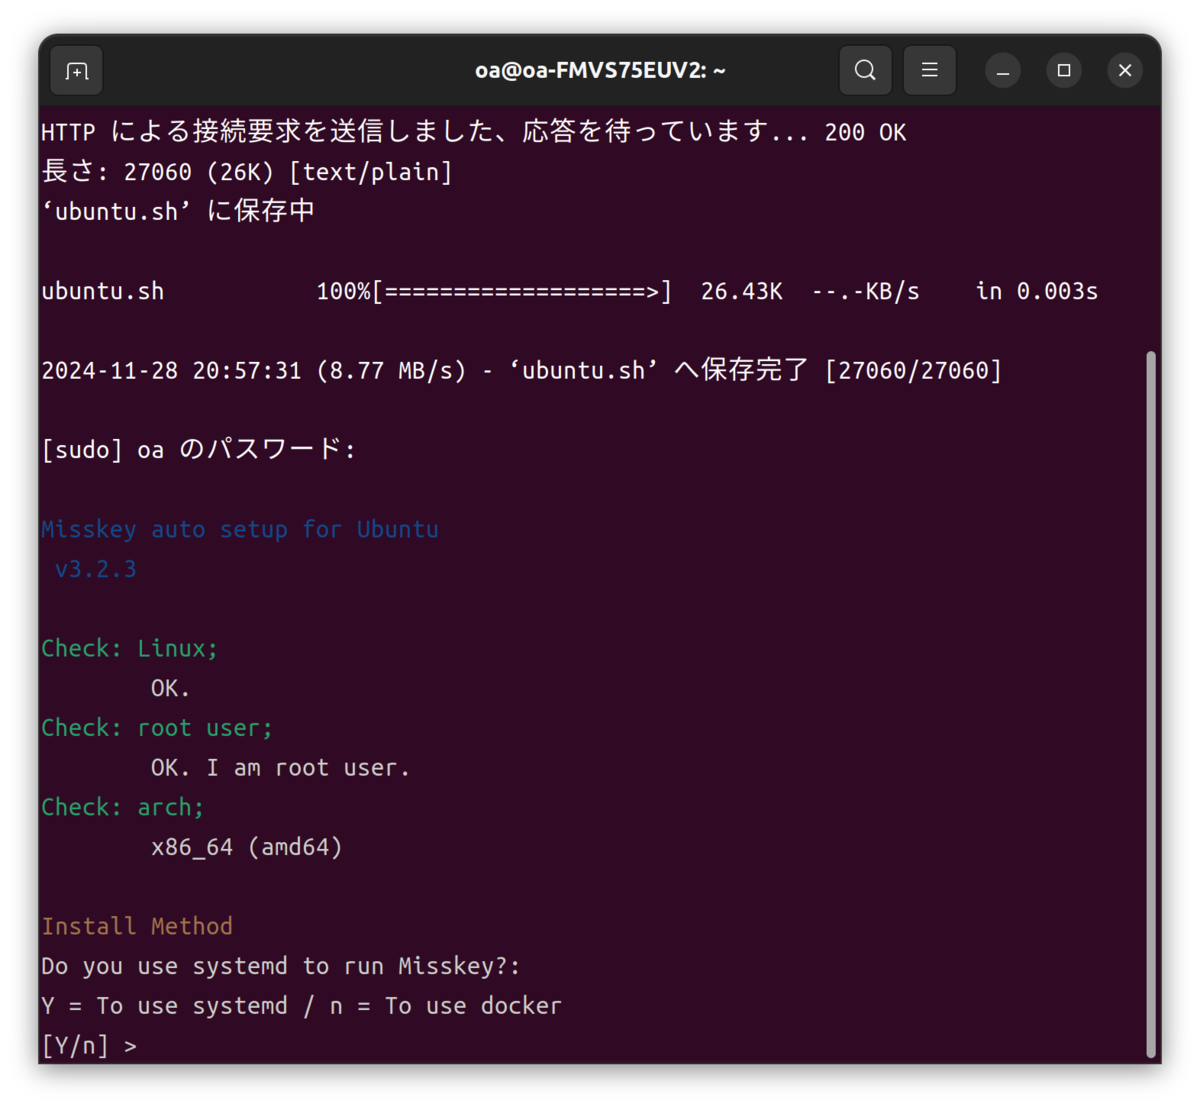Click the x86_64 (amd64) architecture text
The image size is (1200, 1107).
click(x=246, y=846)
